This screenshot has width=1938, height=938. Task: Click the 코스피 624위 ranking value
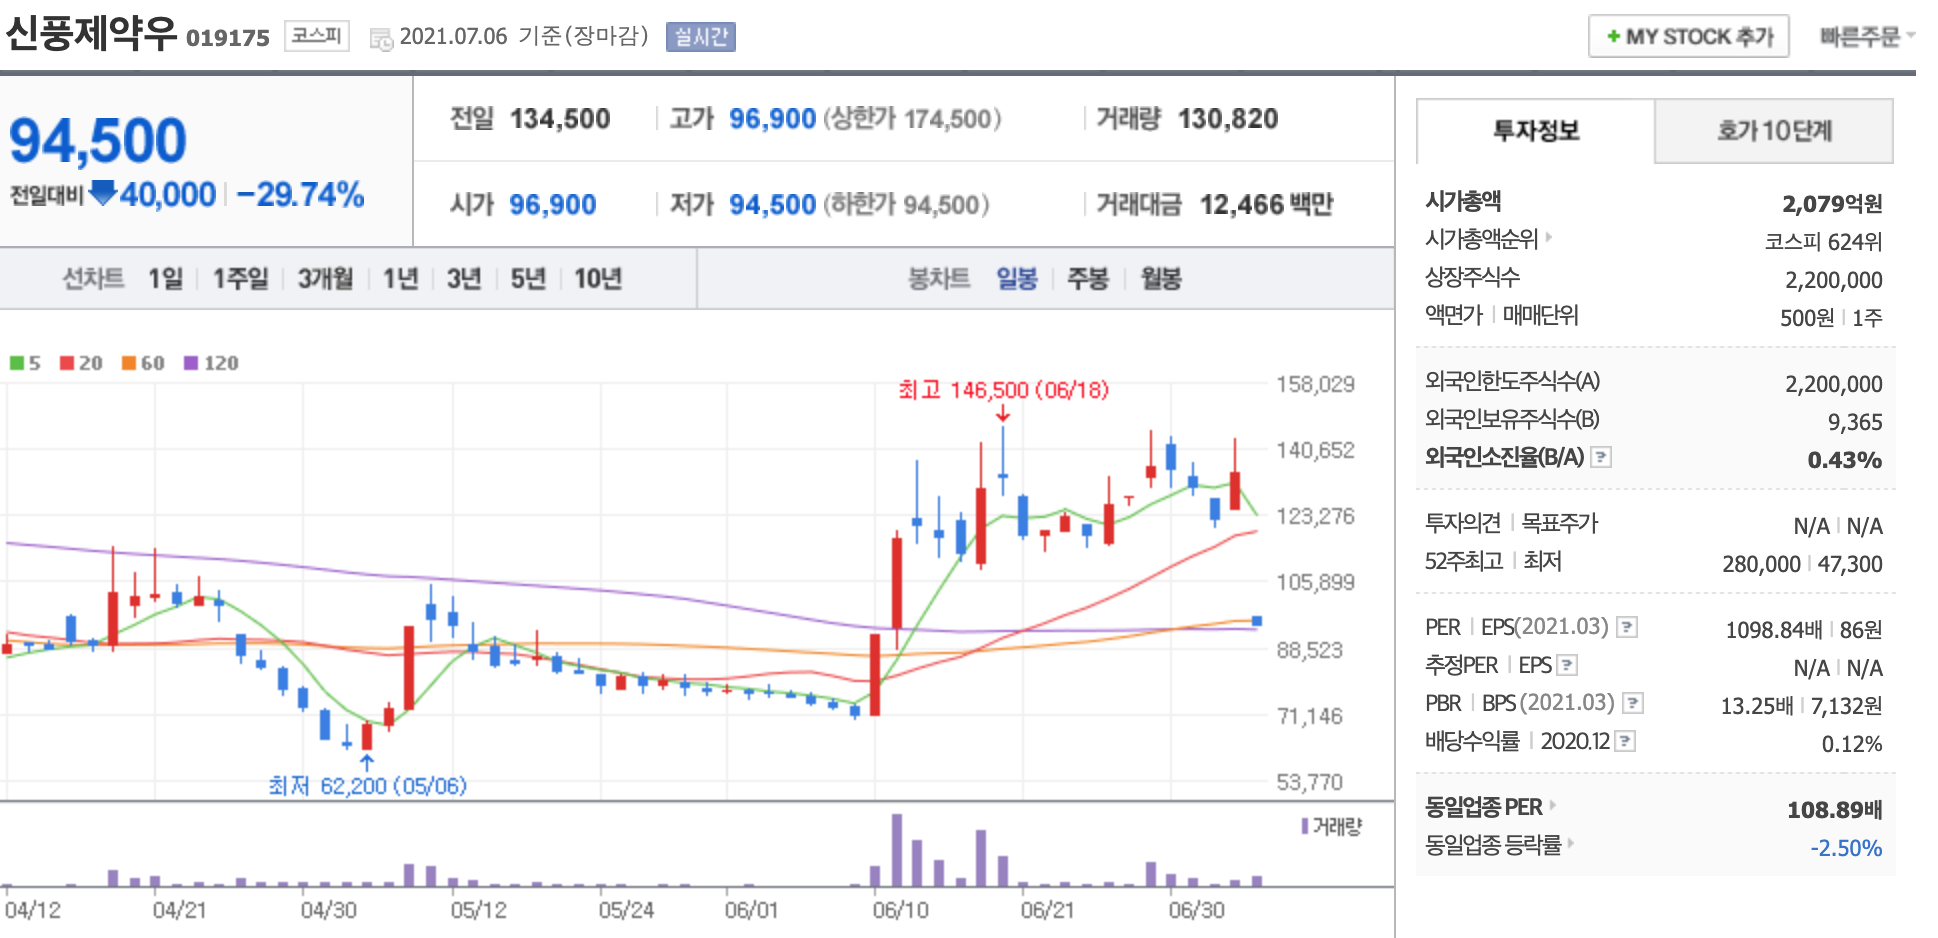pyautogui.click(x=1824, y=242)
